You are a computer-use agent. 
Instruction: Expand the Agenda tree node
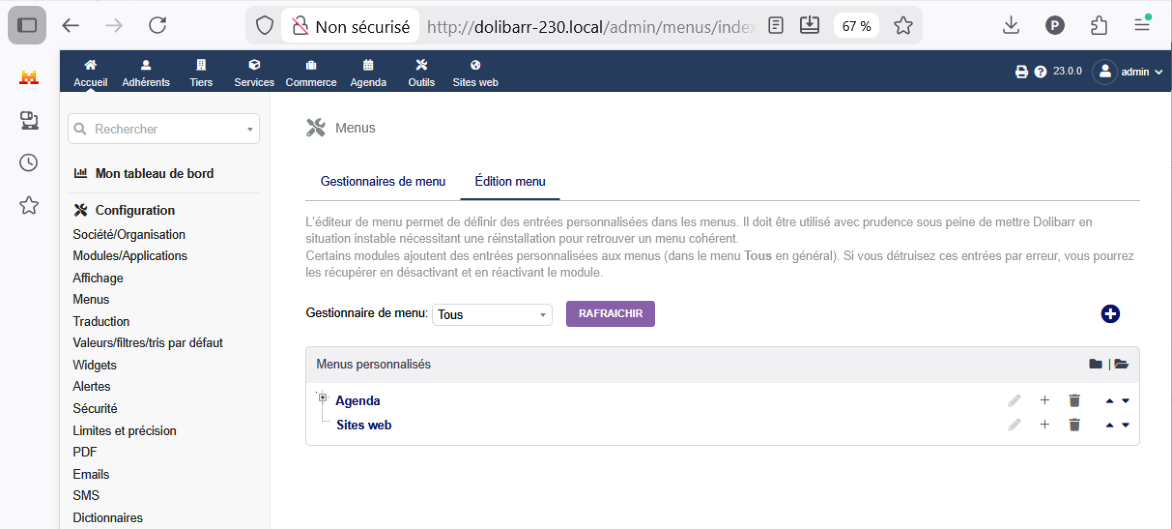pos(324,397)
